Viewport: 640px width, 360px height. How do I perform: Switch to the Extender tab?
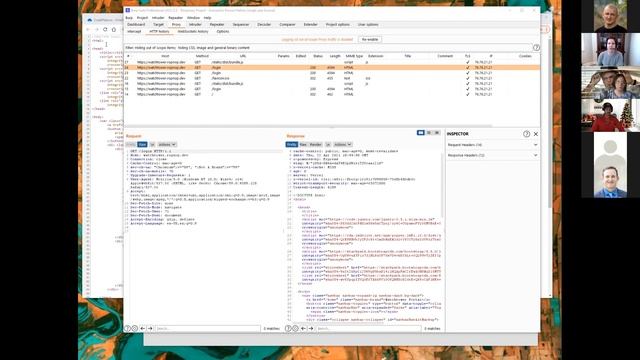point(311,24)
